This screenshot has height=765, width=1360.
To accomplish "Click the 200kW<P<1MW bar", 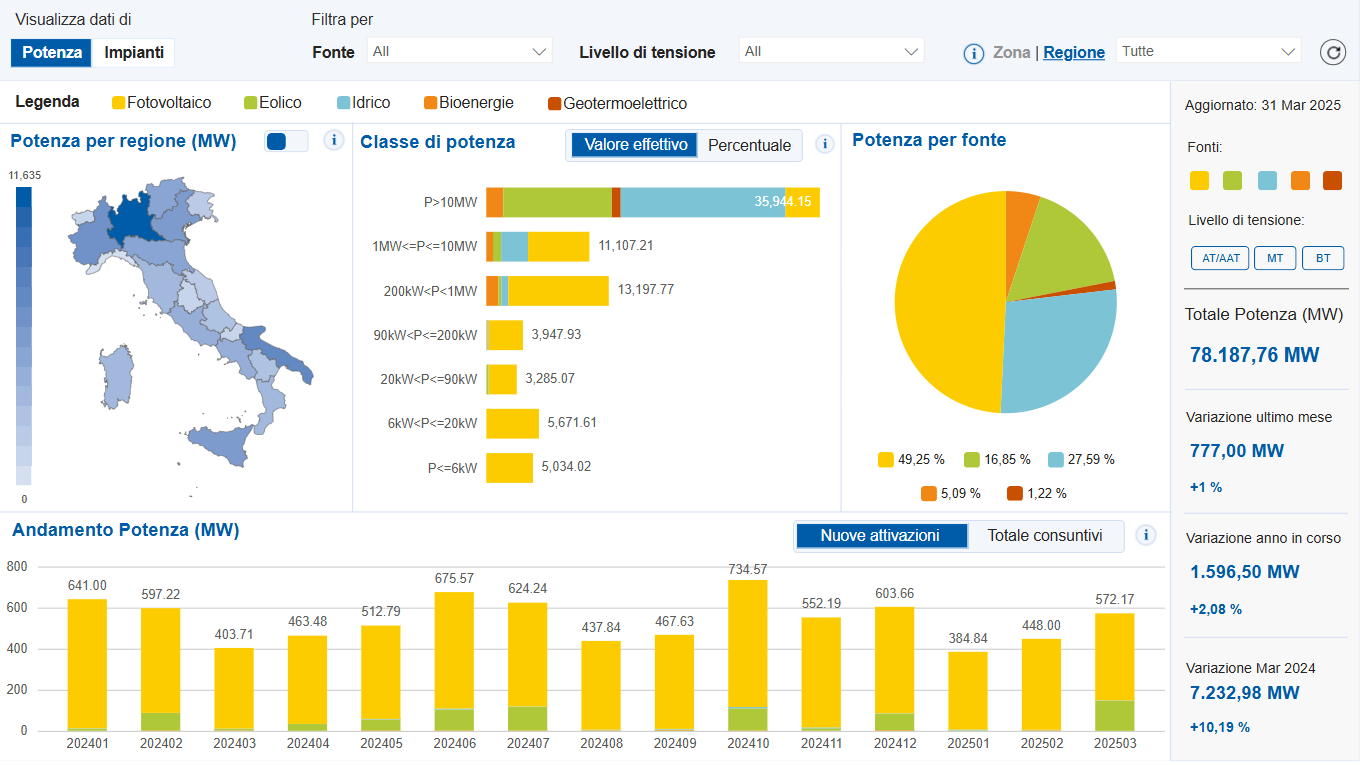I will [547, 290].
